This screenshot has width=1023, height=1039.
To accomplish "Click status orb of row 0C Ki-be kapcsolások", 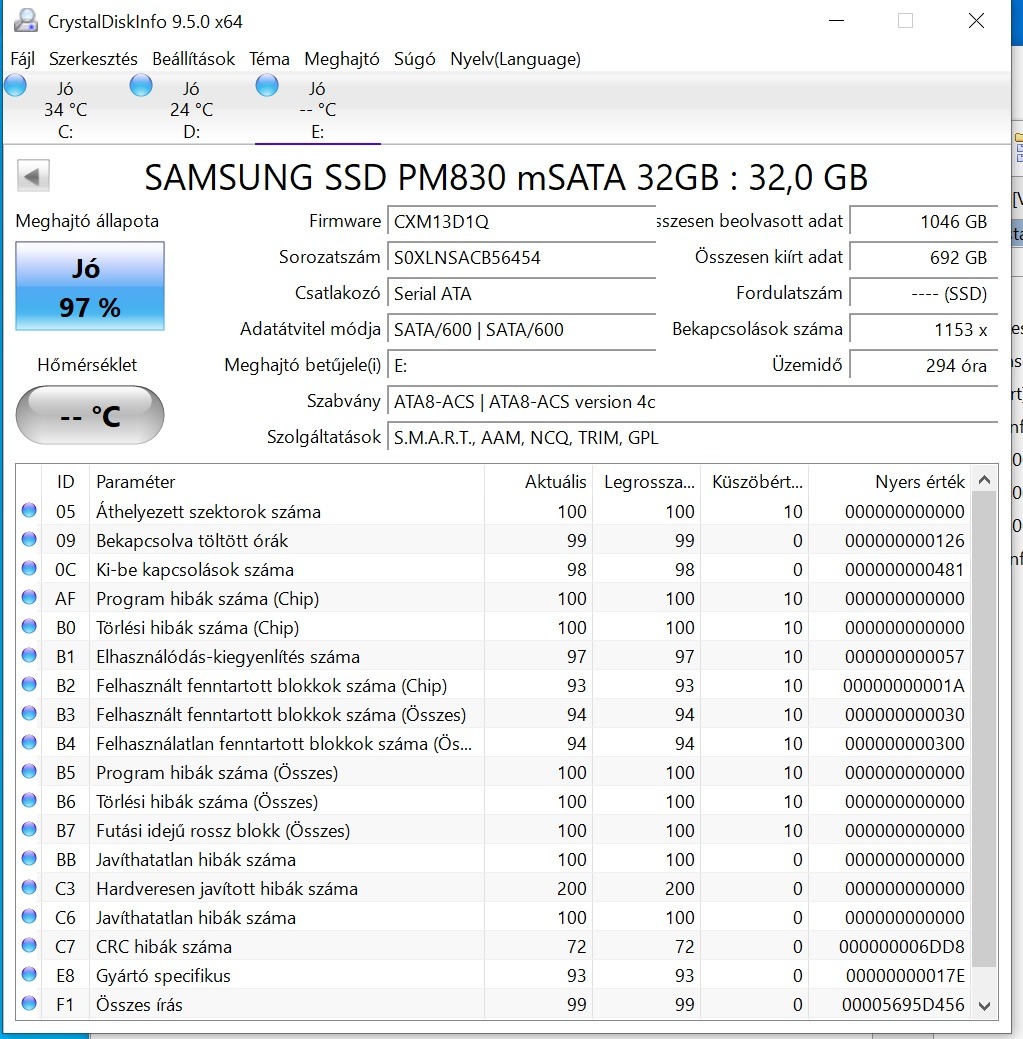I will click(x=29, y=569).
